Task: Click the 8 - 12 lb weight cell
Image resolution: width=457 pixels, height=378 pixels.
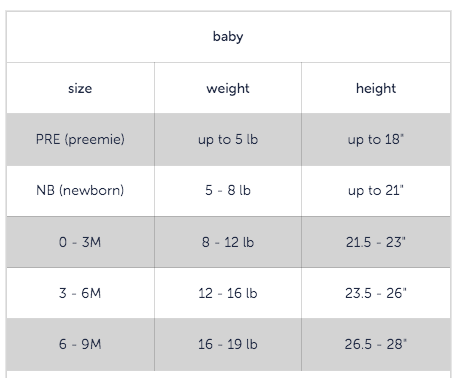Action: click(228, 242)
